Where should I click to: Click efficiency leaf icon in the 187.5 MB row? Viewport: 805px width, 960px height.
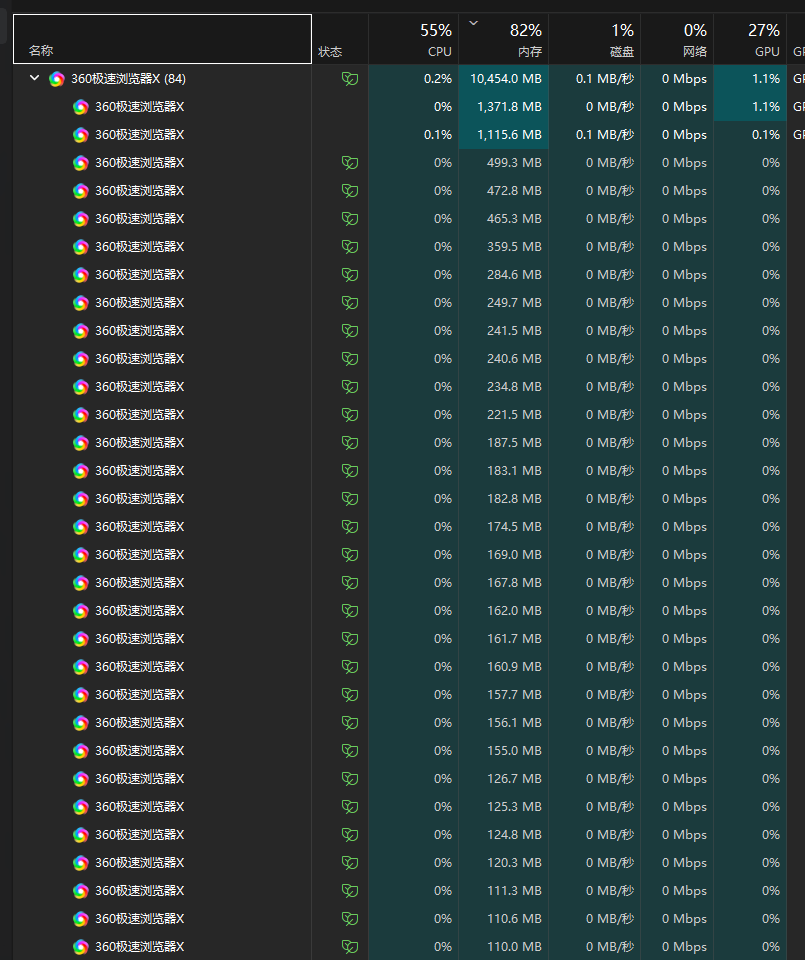coord(350,443)
